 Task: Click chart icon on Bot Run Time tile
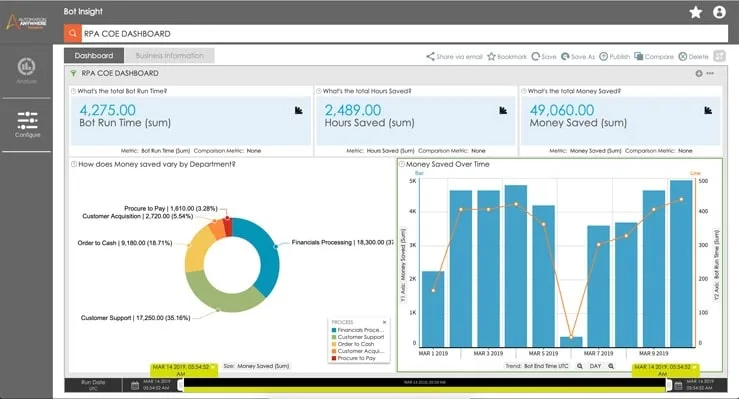tap(299, 110)
